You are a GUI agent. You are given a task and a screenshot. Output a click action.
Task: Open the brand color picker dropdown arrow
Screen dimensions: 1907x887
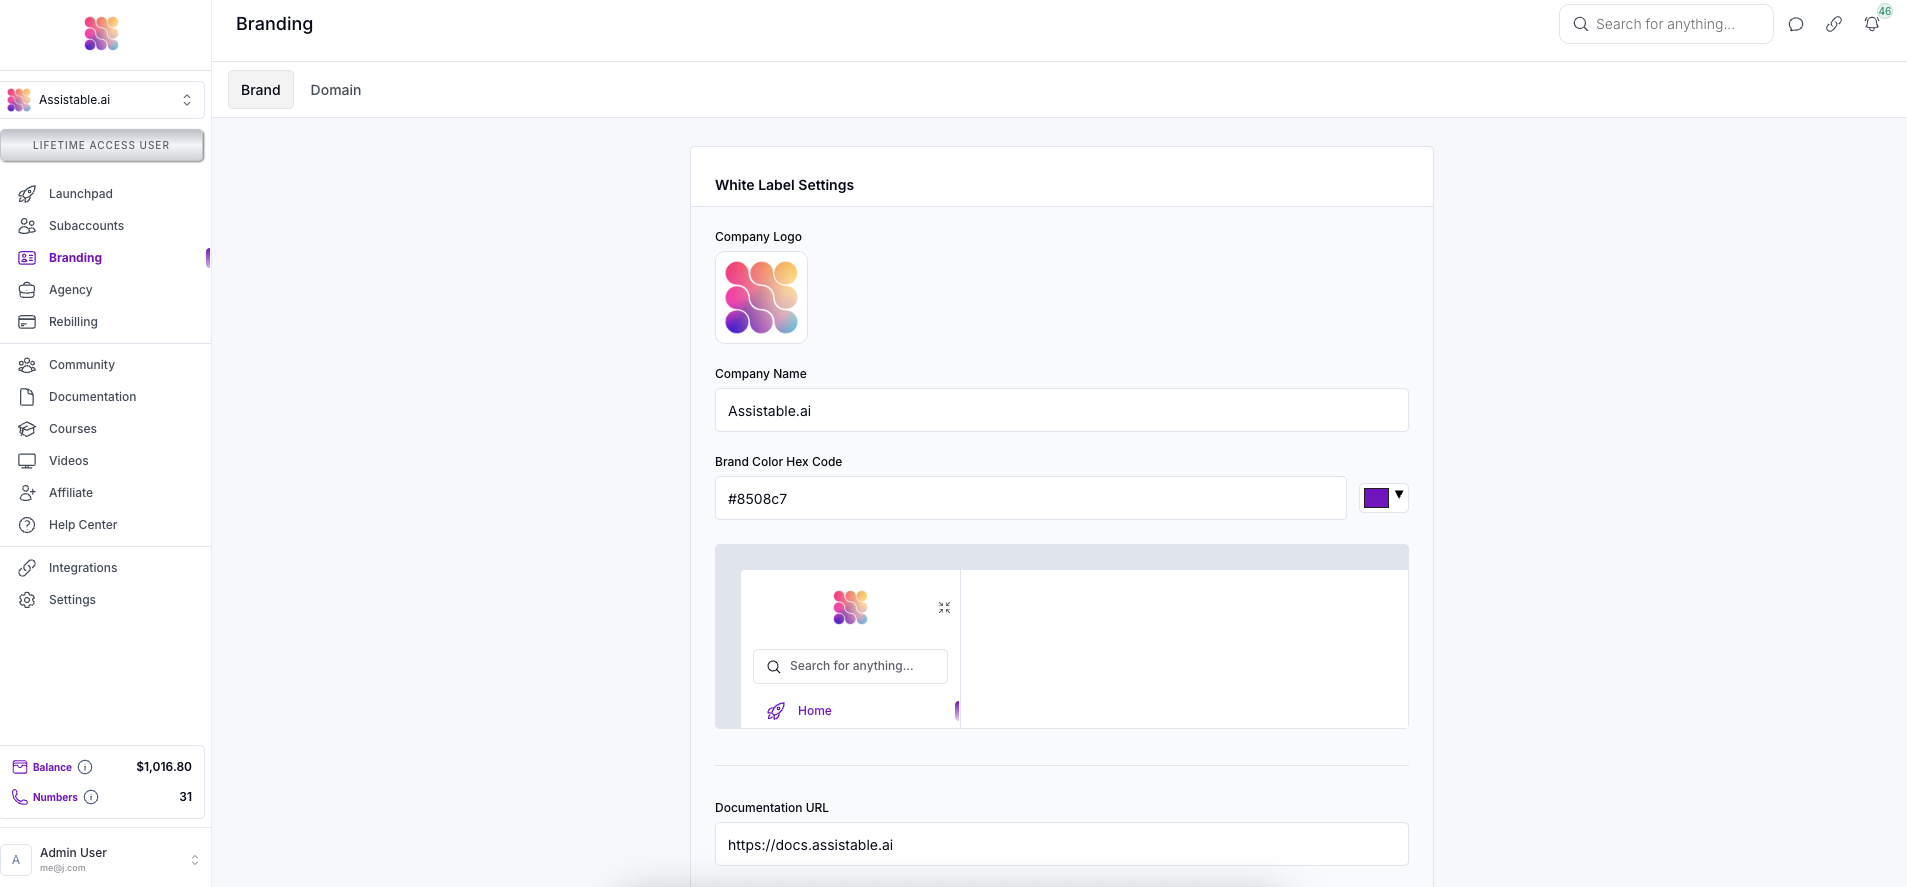pyautogui.click(x=1399, y=494)
